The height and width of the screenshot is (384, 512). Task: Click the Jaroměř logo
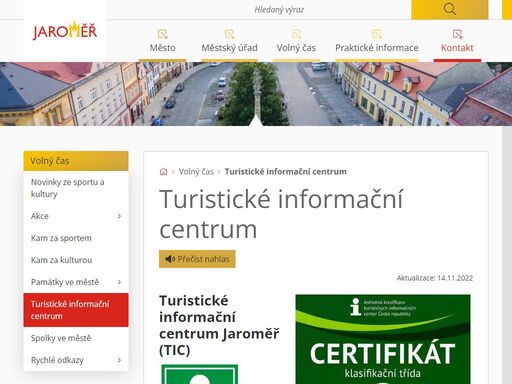[x=65, y=31]
